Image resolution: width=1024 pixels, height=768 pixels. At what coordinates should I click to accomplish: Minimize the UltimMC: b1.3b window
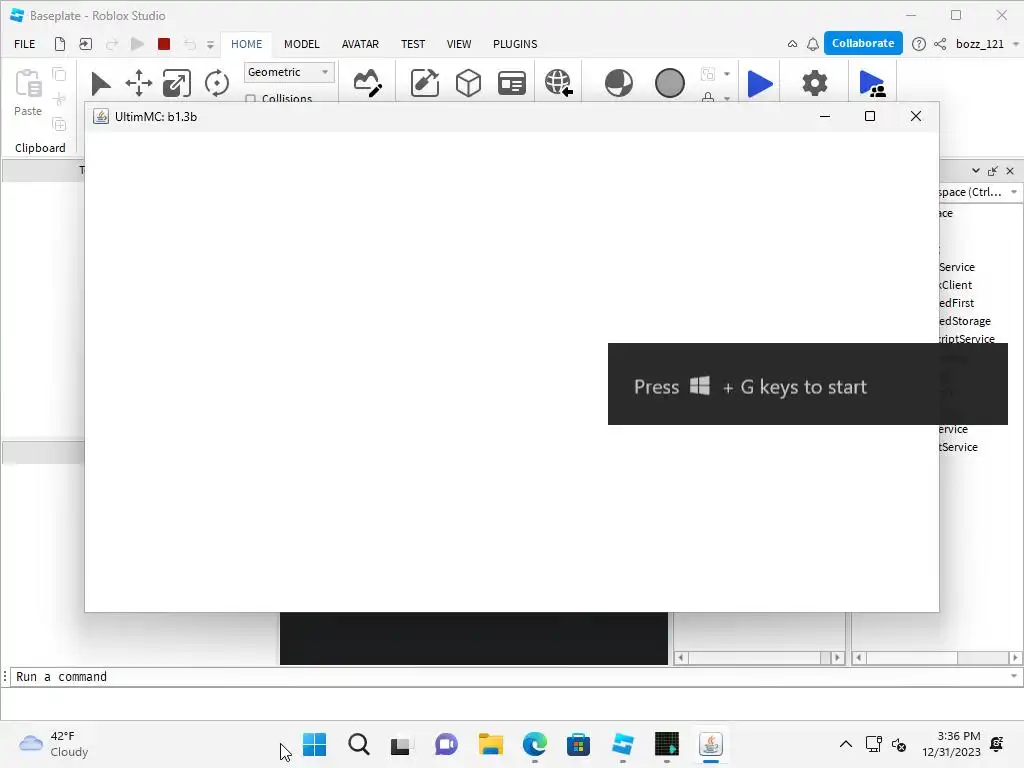(x=825, y=116)
